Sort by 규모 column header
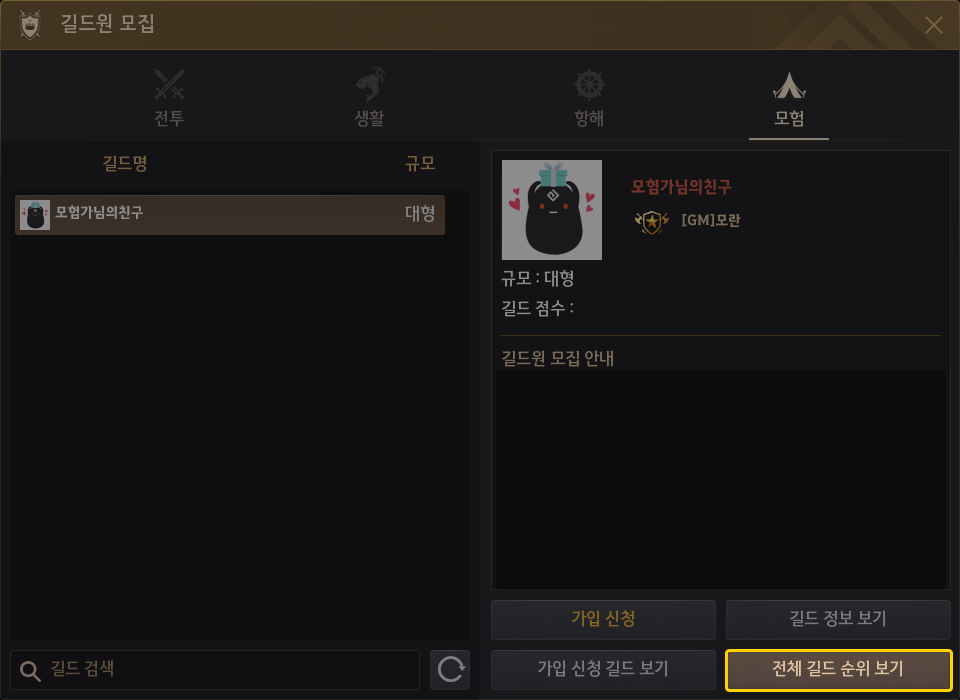960x700 pixels. (x=420, y=164)
